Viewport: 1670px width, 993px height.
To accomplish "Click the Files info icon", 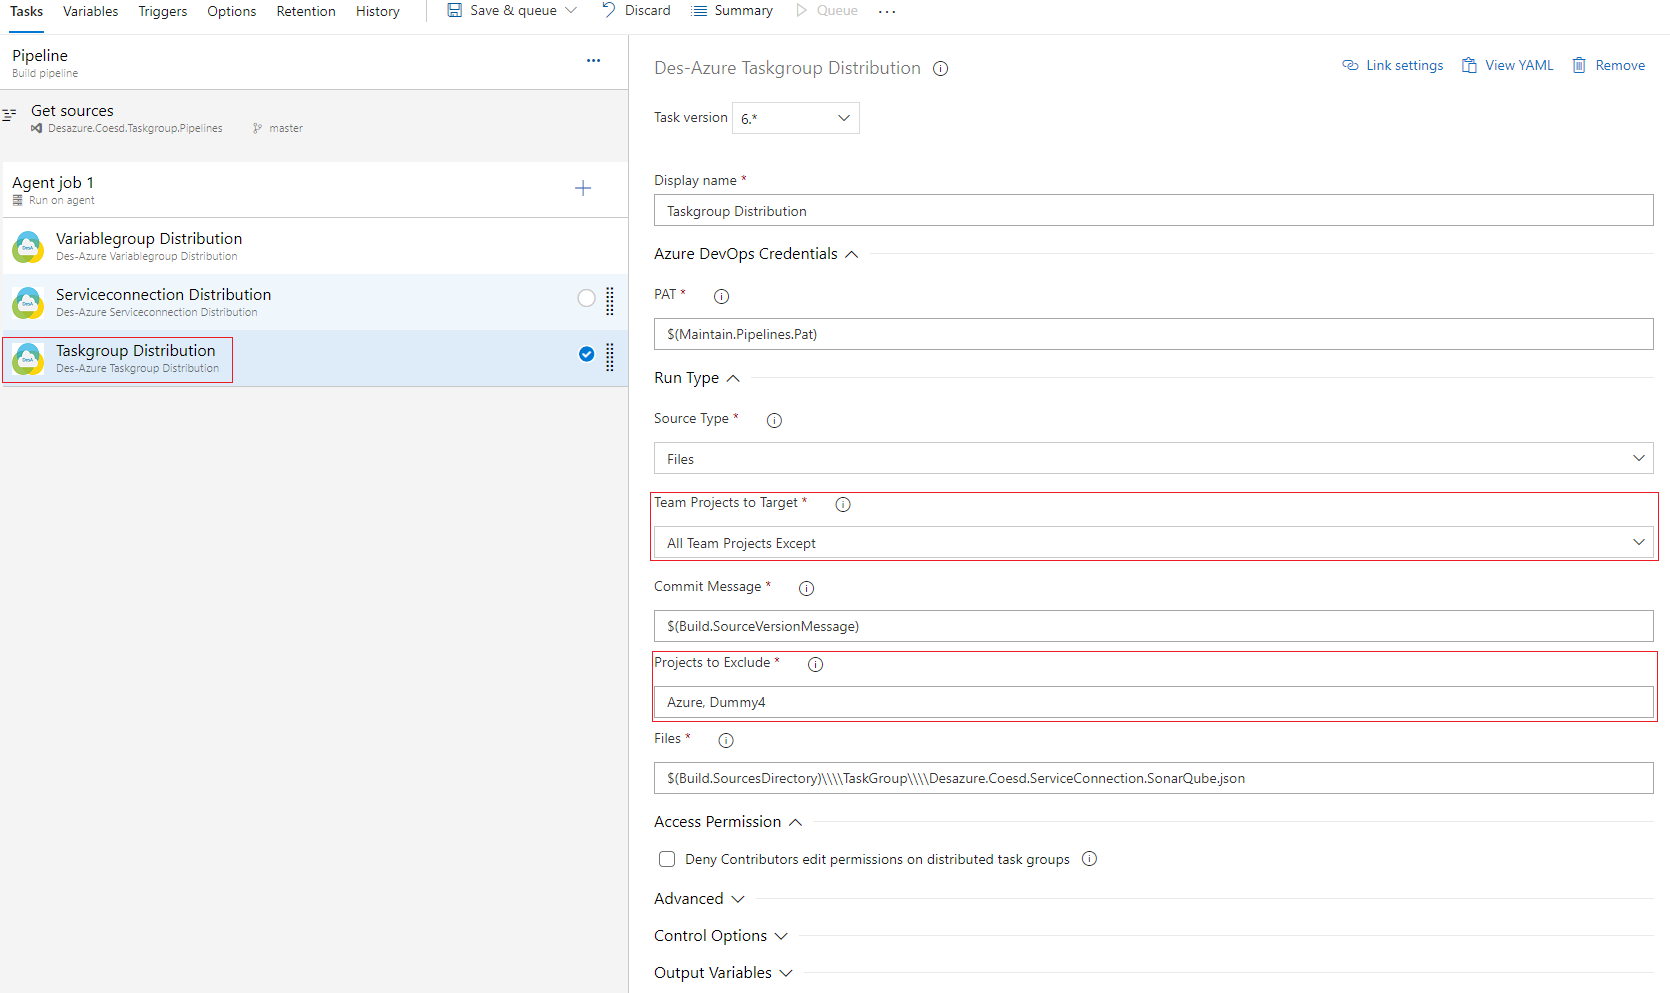I will click(x=726, y=740).
